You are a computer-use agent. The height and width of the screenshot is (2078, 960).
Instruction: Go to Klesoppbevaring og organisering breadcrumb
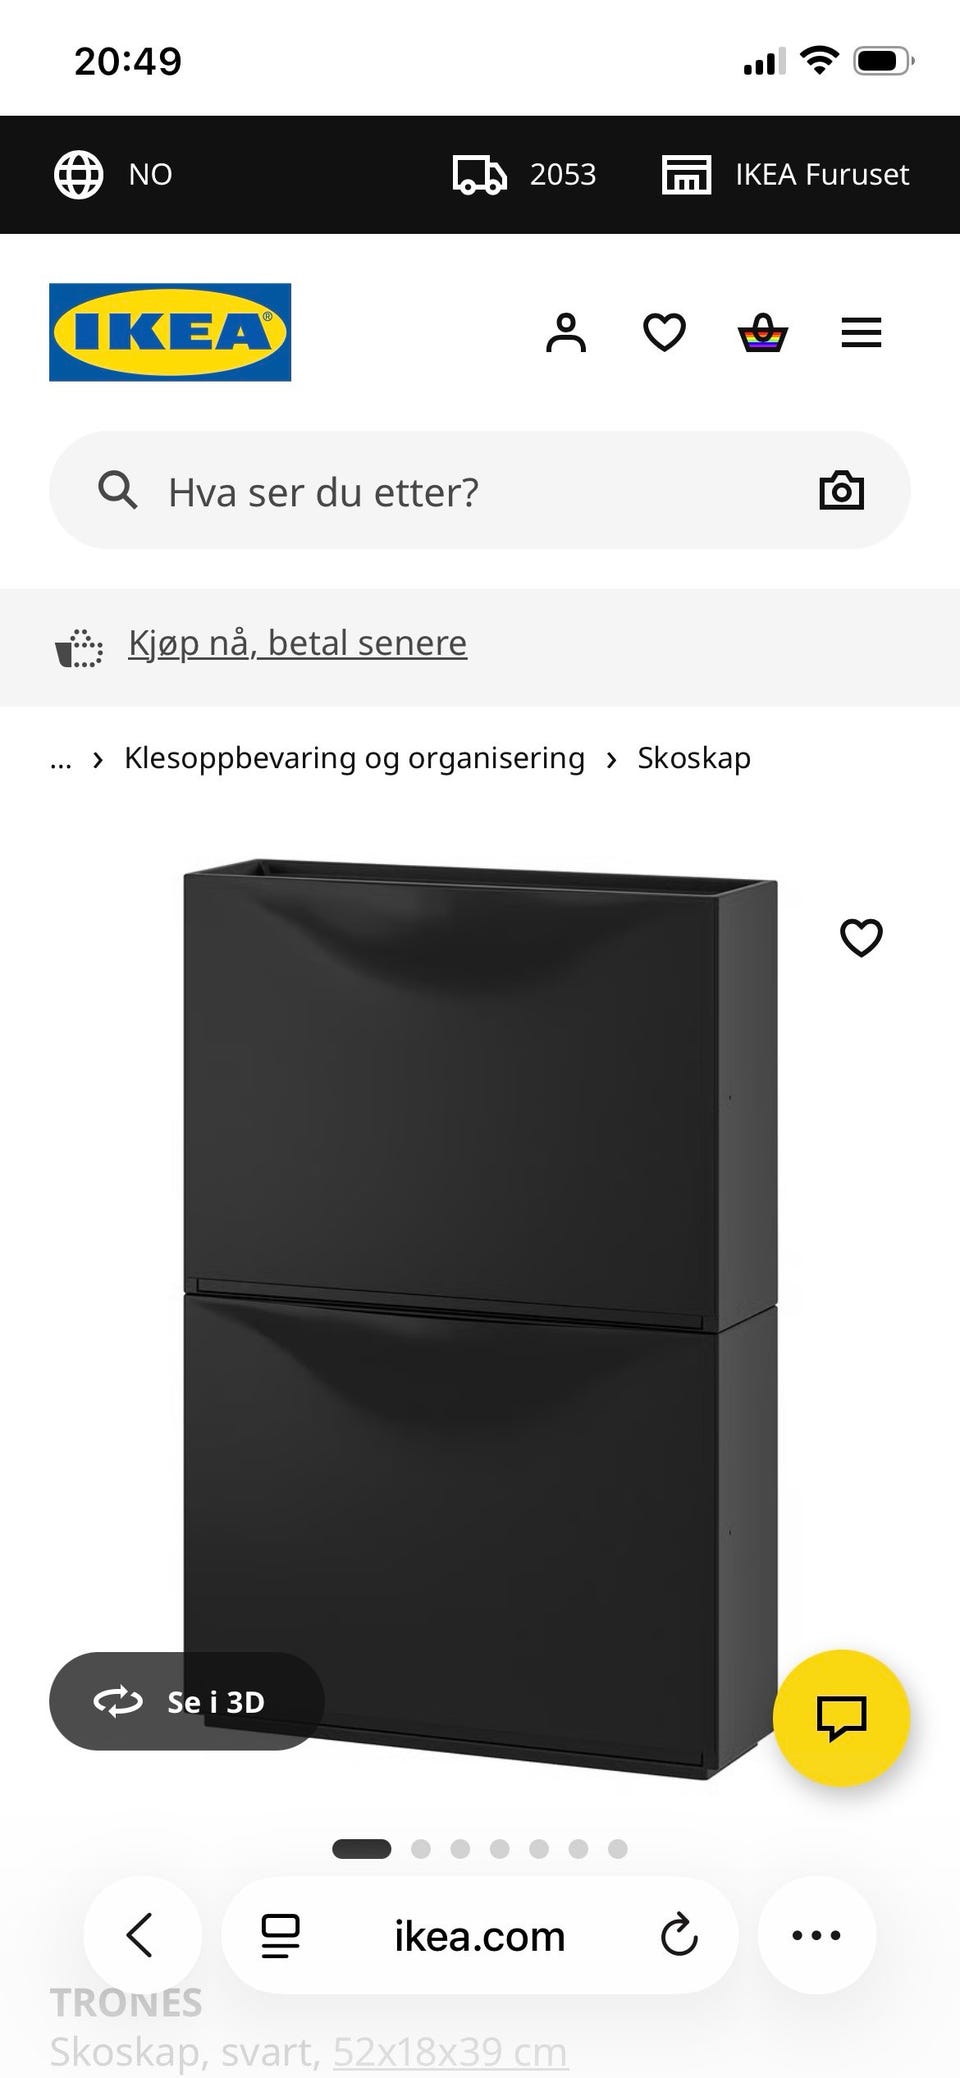click(354, 758)
